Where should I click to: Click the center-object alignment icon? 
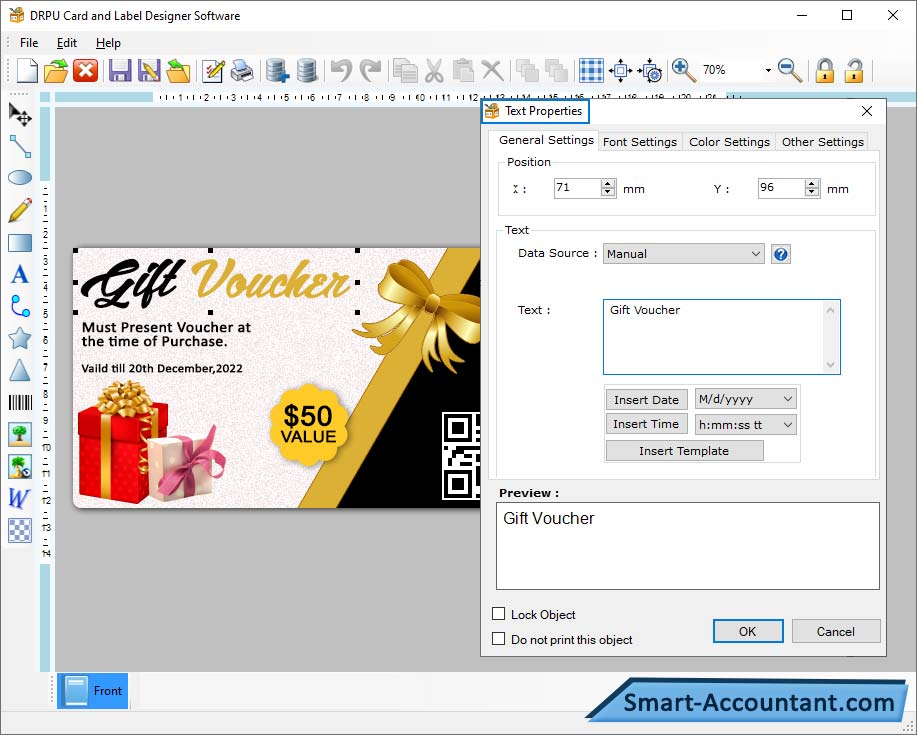620,71
